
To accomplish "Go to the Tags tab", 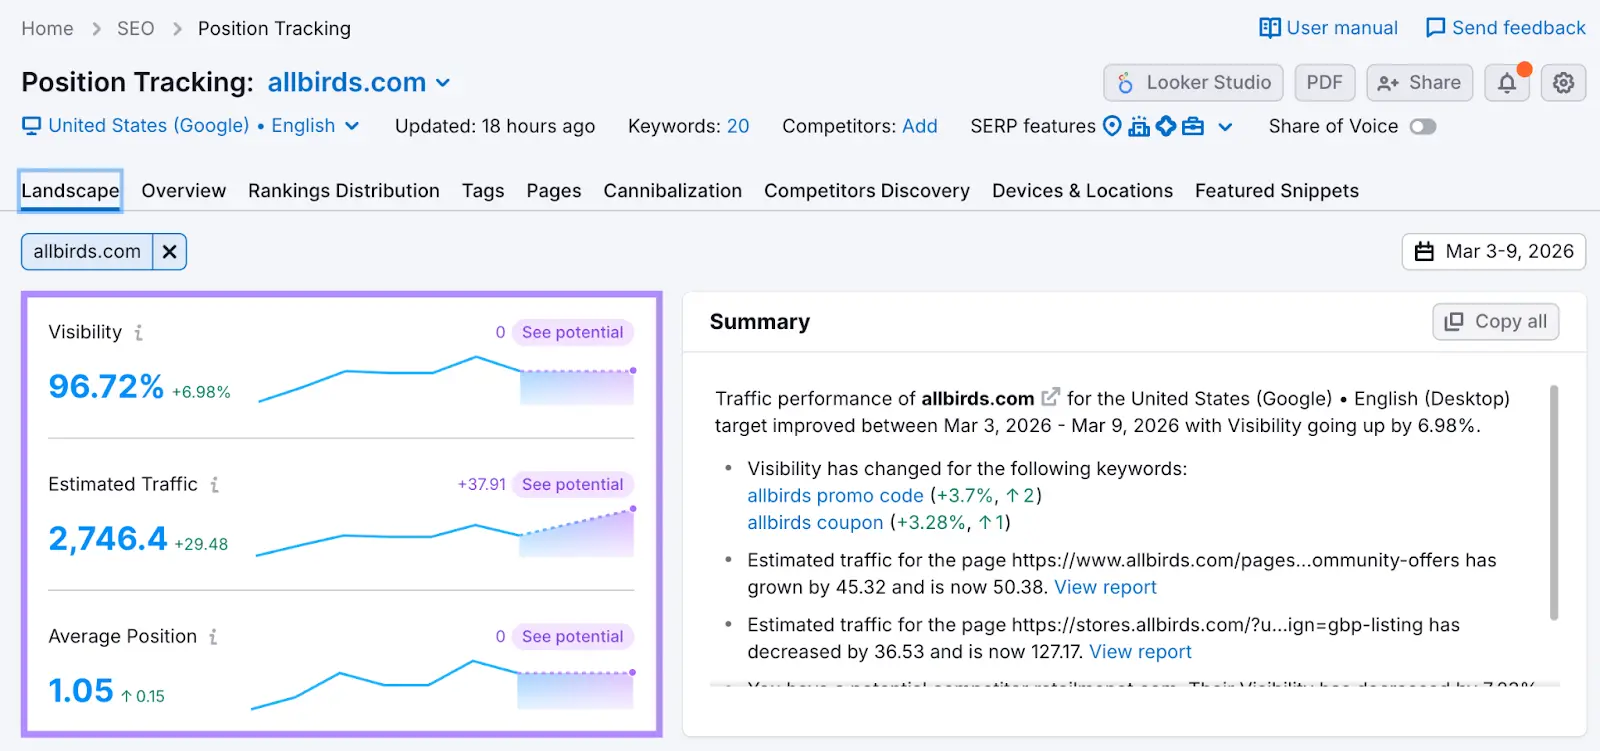I will 483,191.
